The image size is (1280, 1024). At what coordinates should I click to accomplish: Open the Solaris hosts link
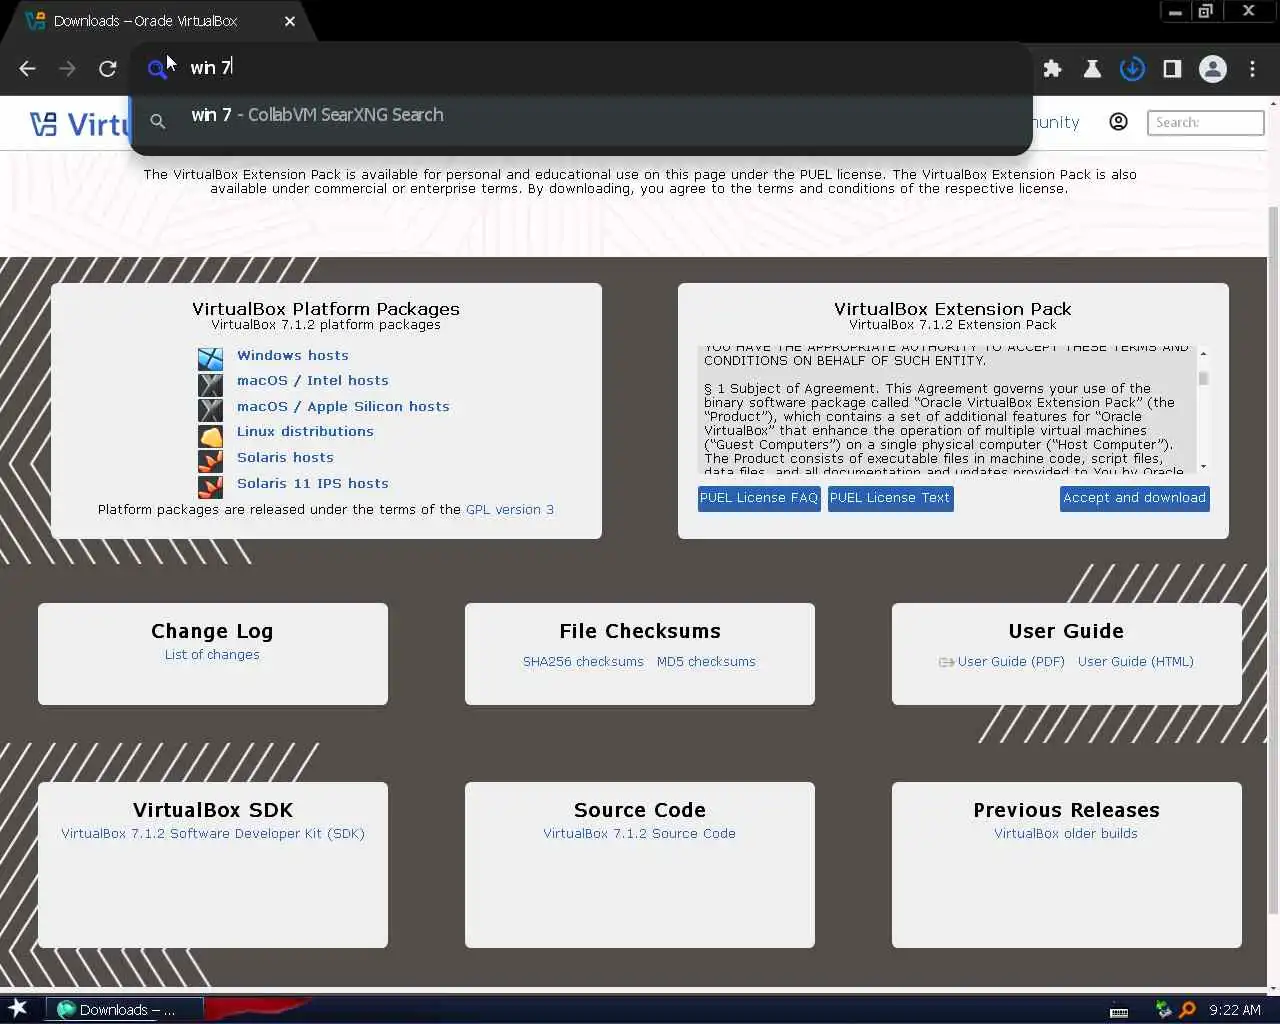(x=285, y=457)
